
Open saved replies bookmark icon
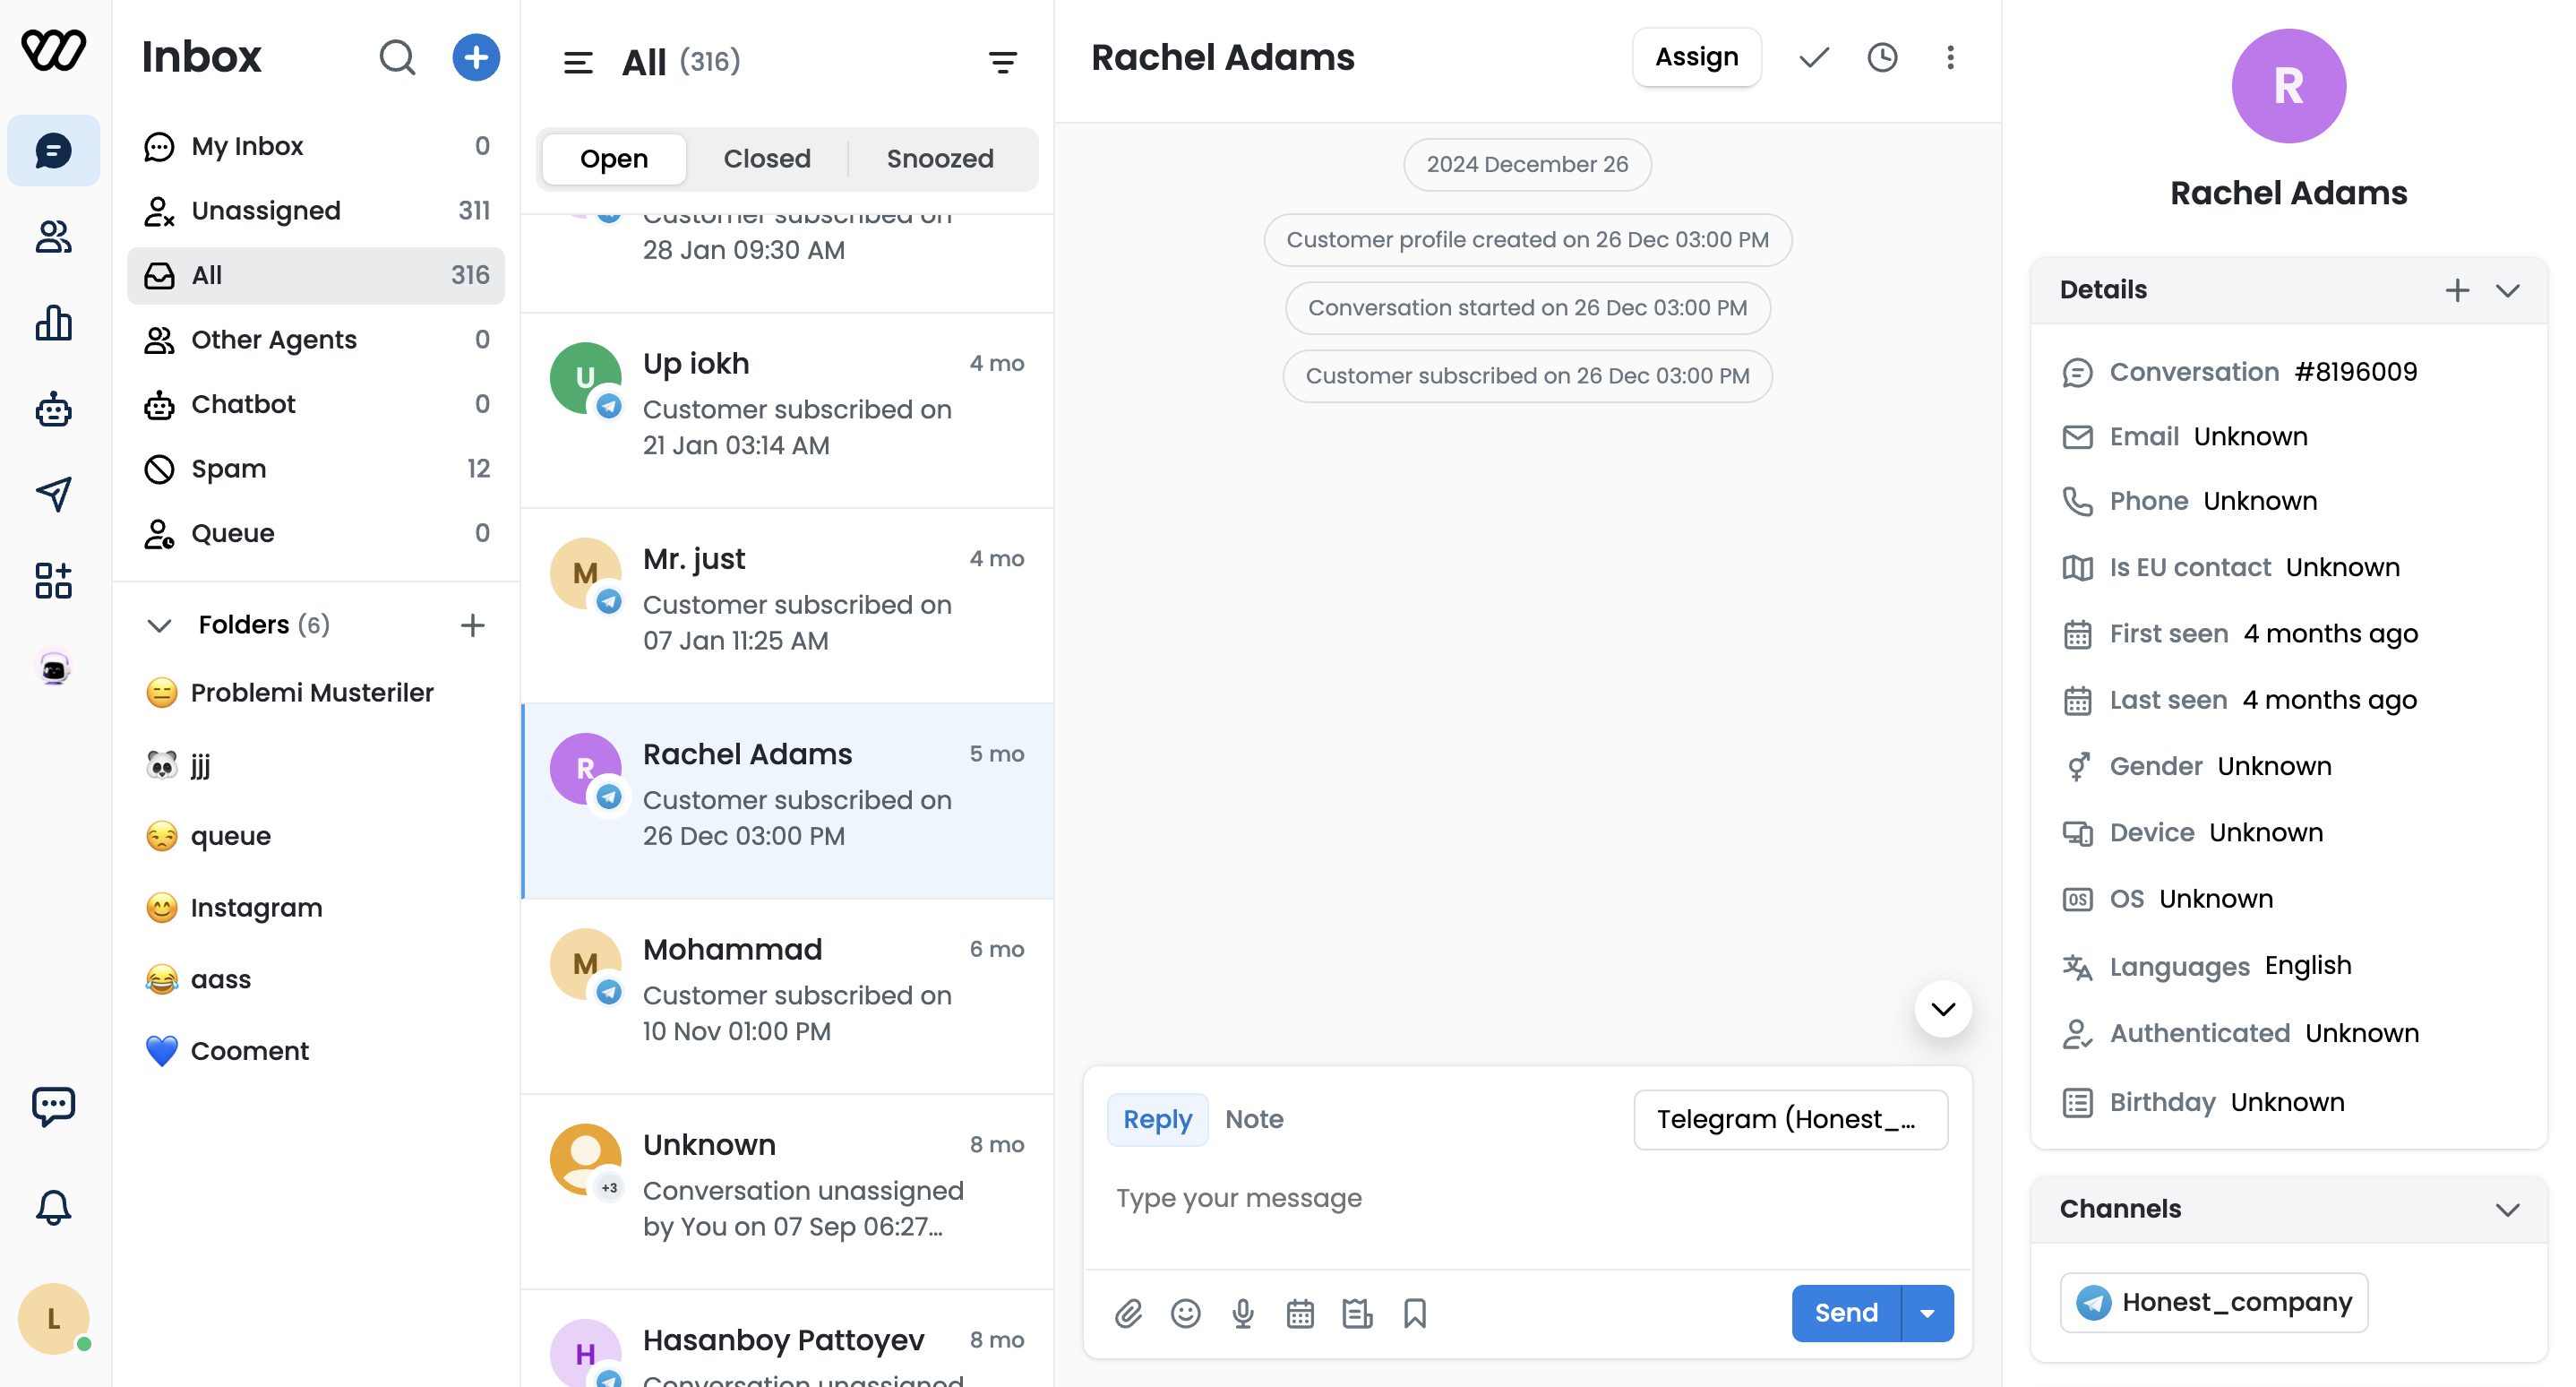pos(1415,1313)
